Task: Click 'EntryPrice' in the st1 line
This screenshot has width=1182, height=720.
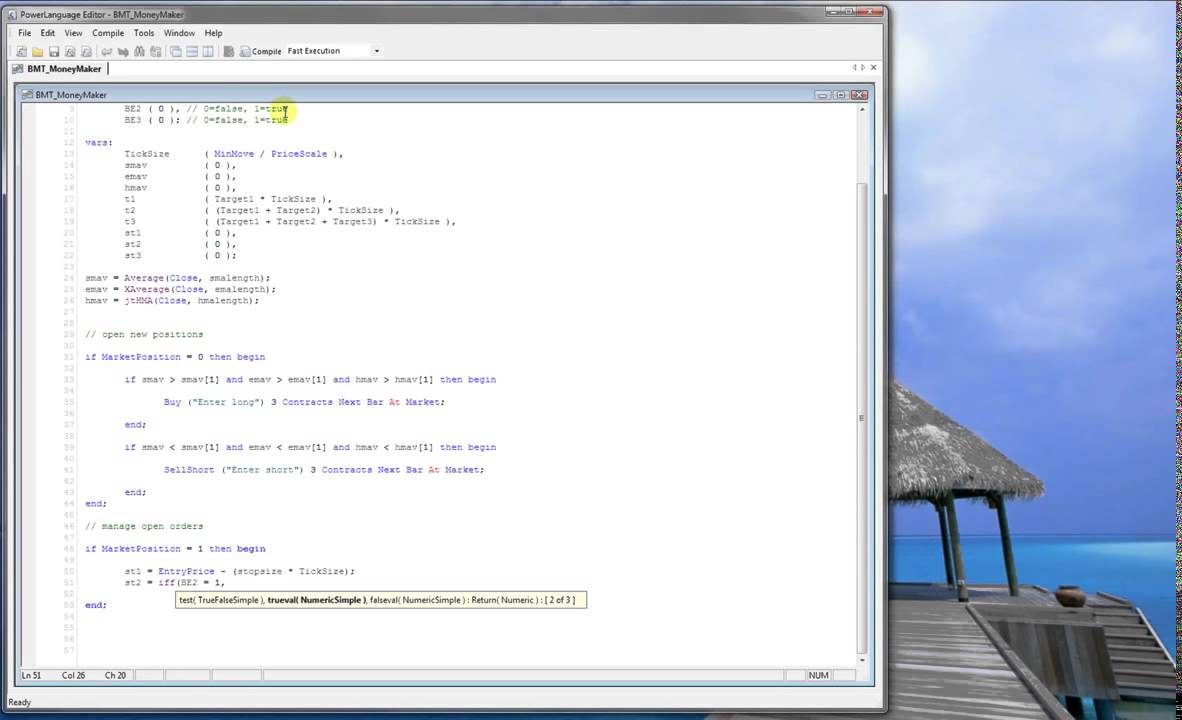Action: (186, 571)
